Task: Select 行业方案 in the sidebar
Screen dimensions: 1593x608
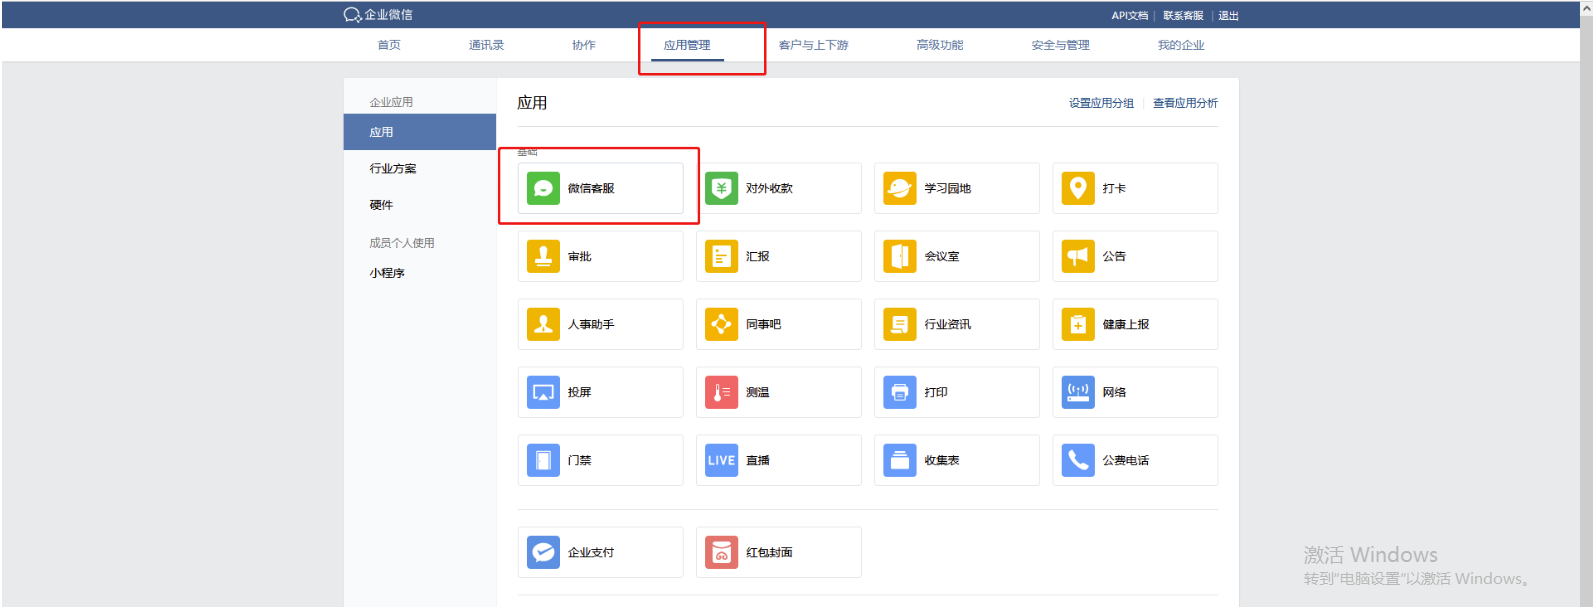Action: (393, 168)
